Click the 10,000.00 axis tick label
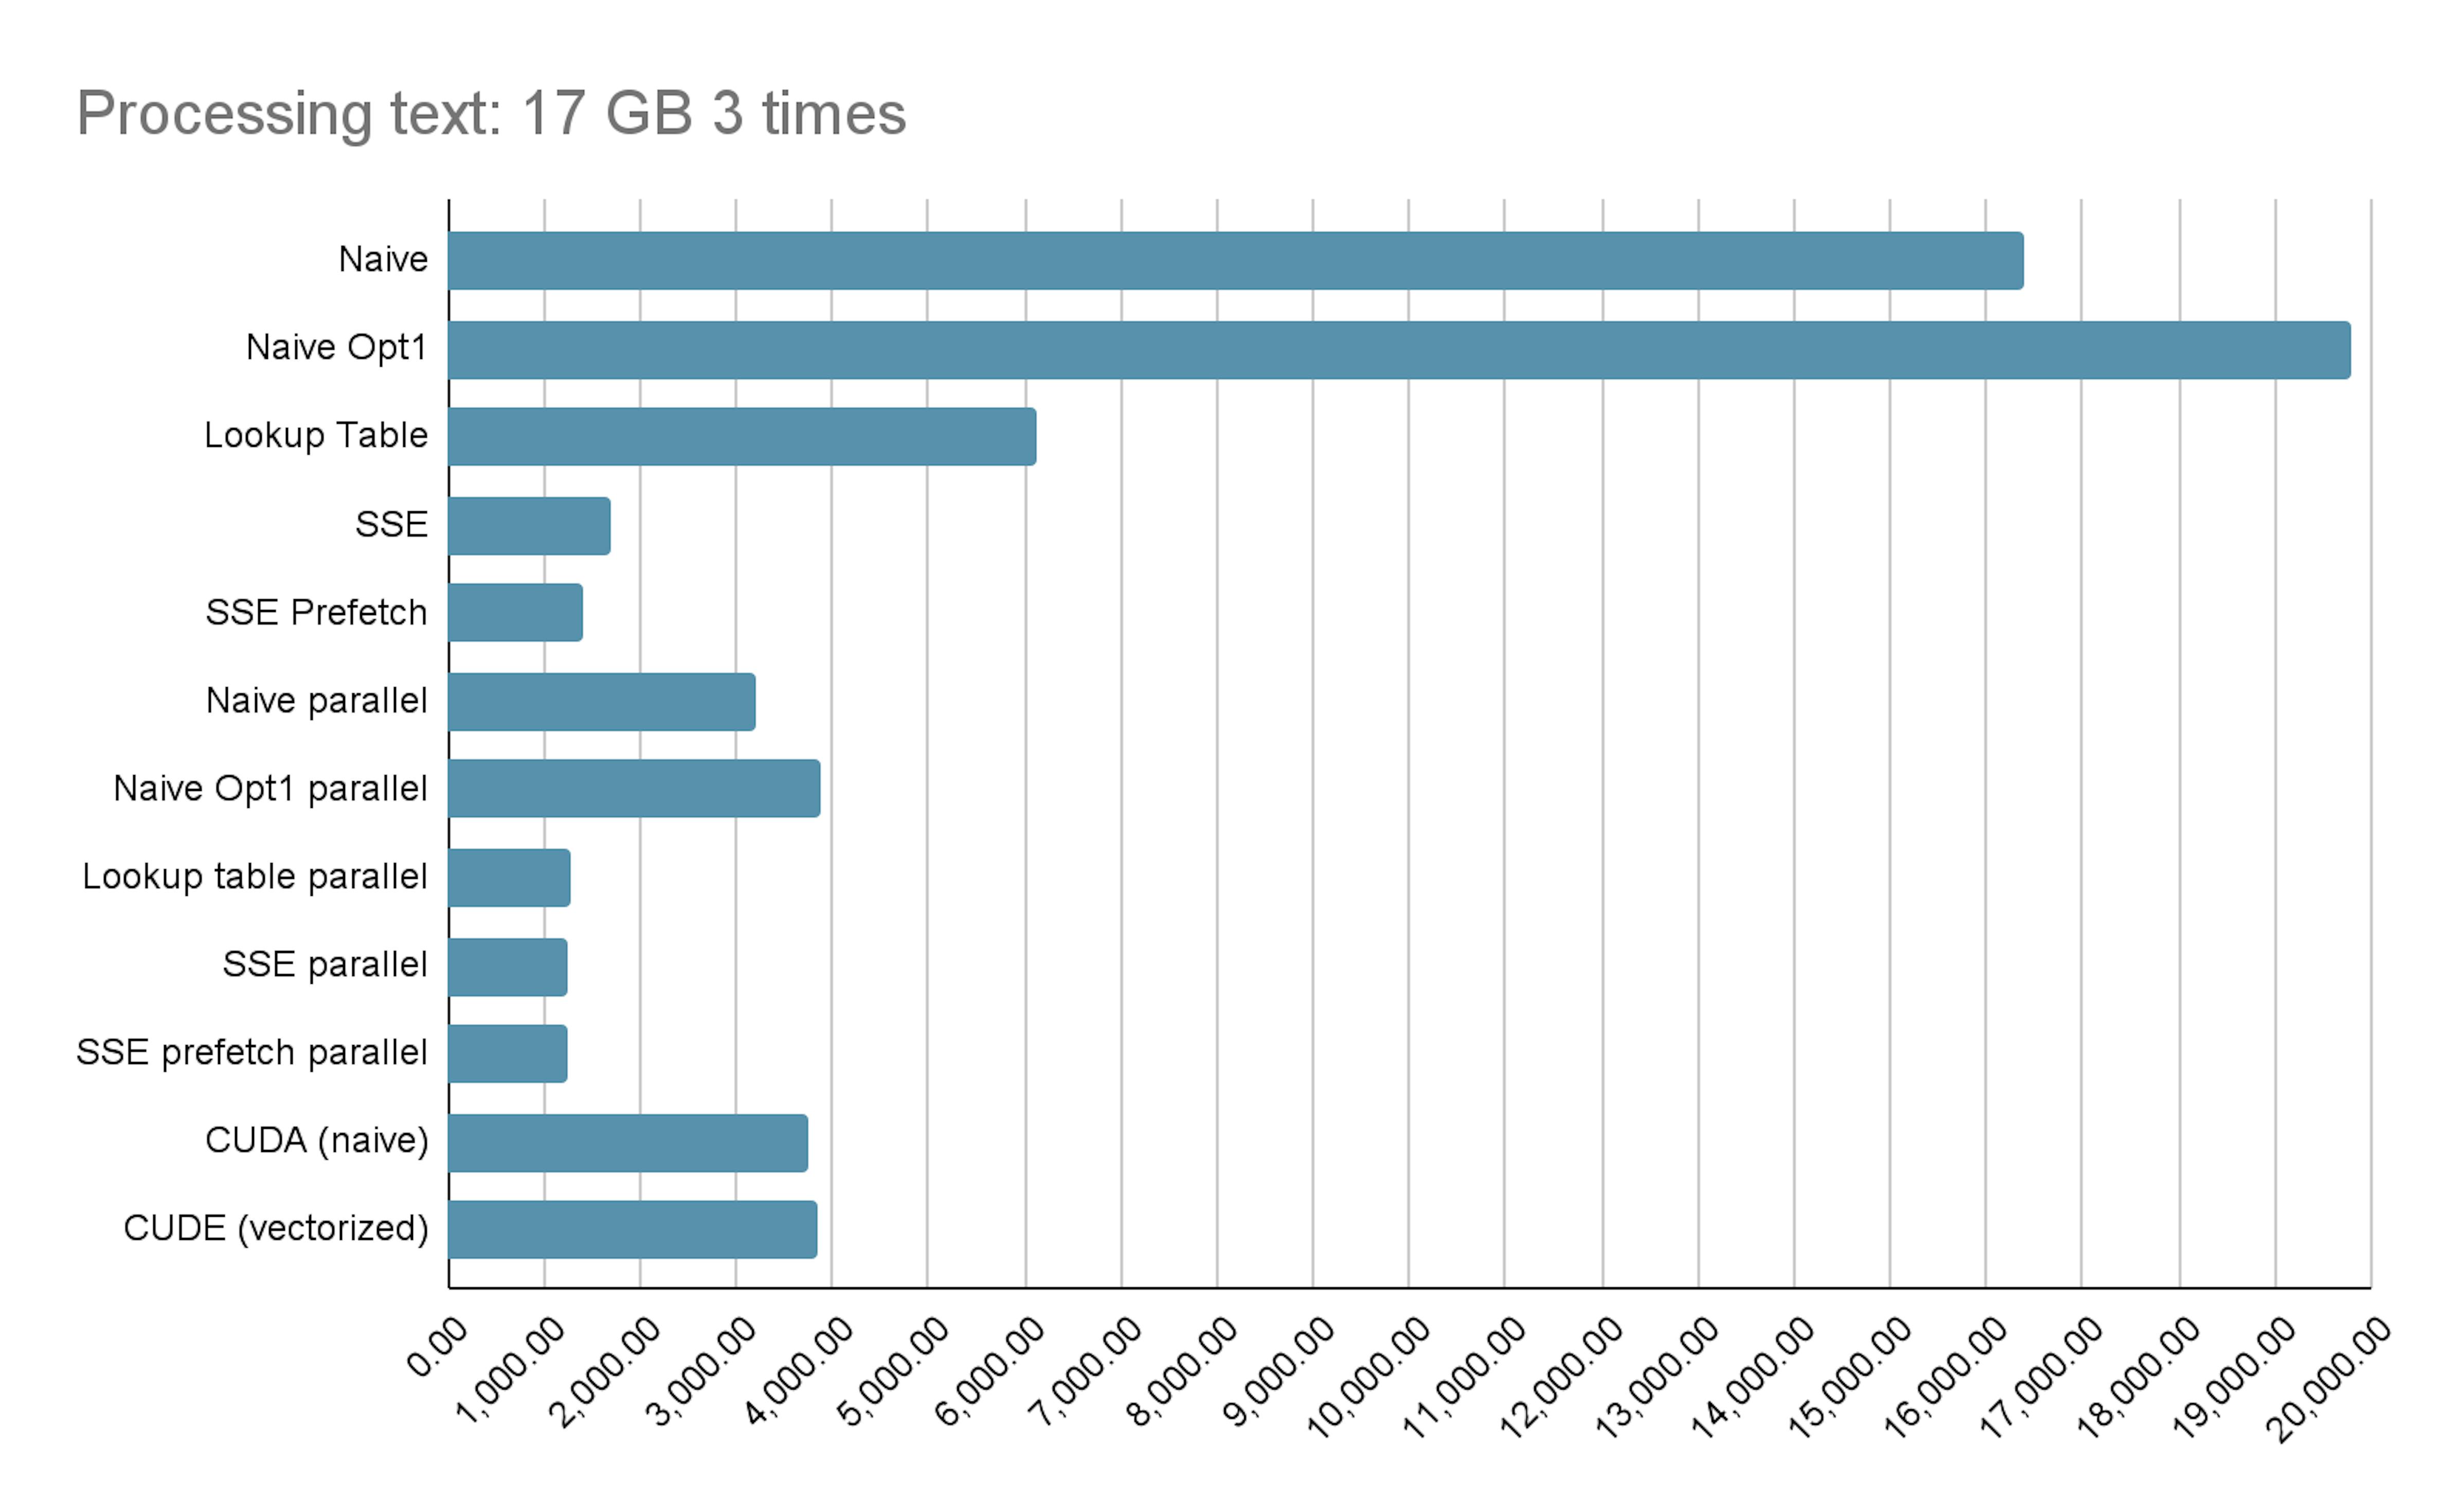Image resolution: width=2447 pixels, height=1512 pixels. point(1369,1378)
